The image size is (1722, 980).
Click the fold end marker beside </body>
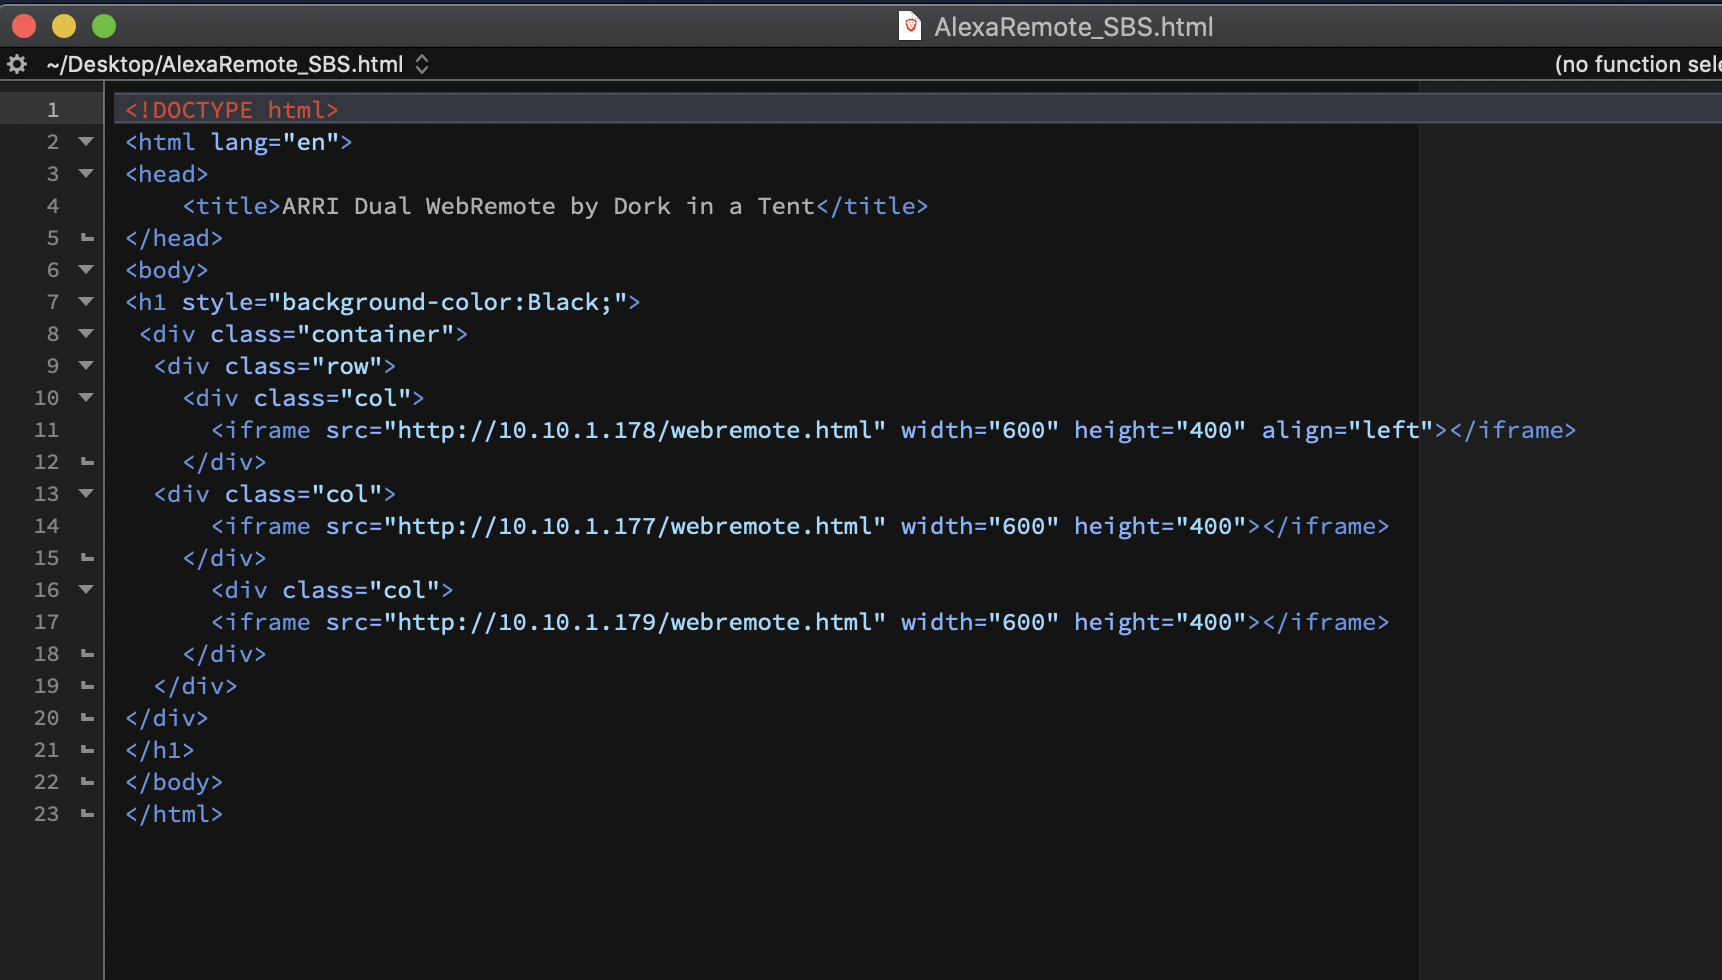click(x=87, y=782)
